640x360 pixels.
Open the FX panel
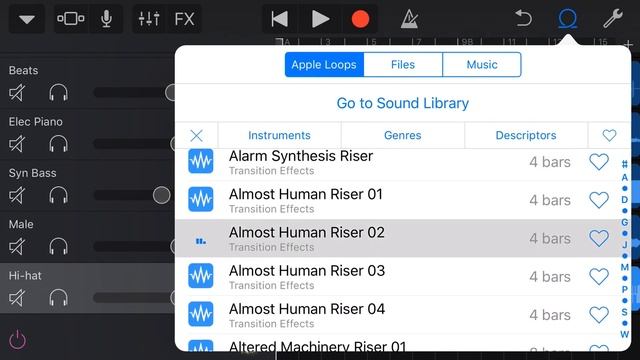click(x=184, y=19)
